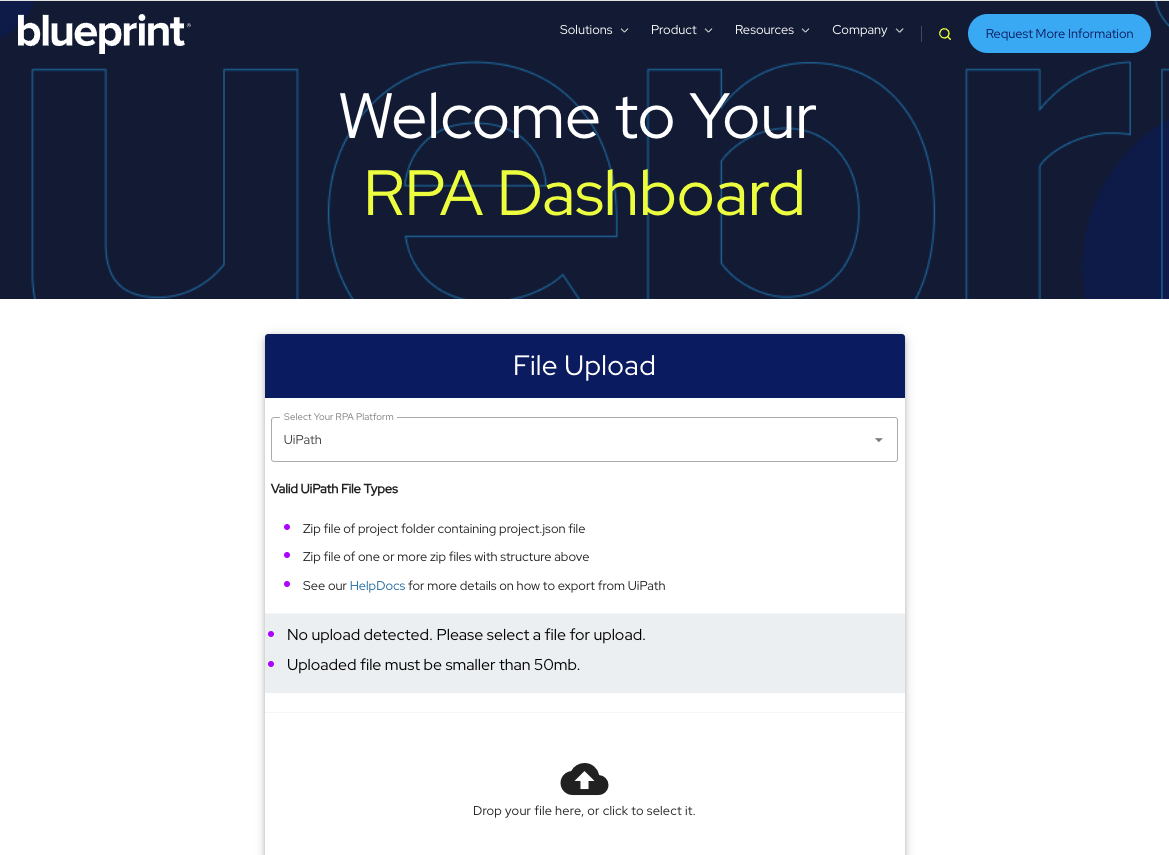Image resolution: width=1169 pixels, height=855 pixels.
Task: Click the bullet next to 'No upload detected'
Action: point(272,634)
